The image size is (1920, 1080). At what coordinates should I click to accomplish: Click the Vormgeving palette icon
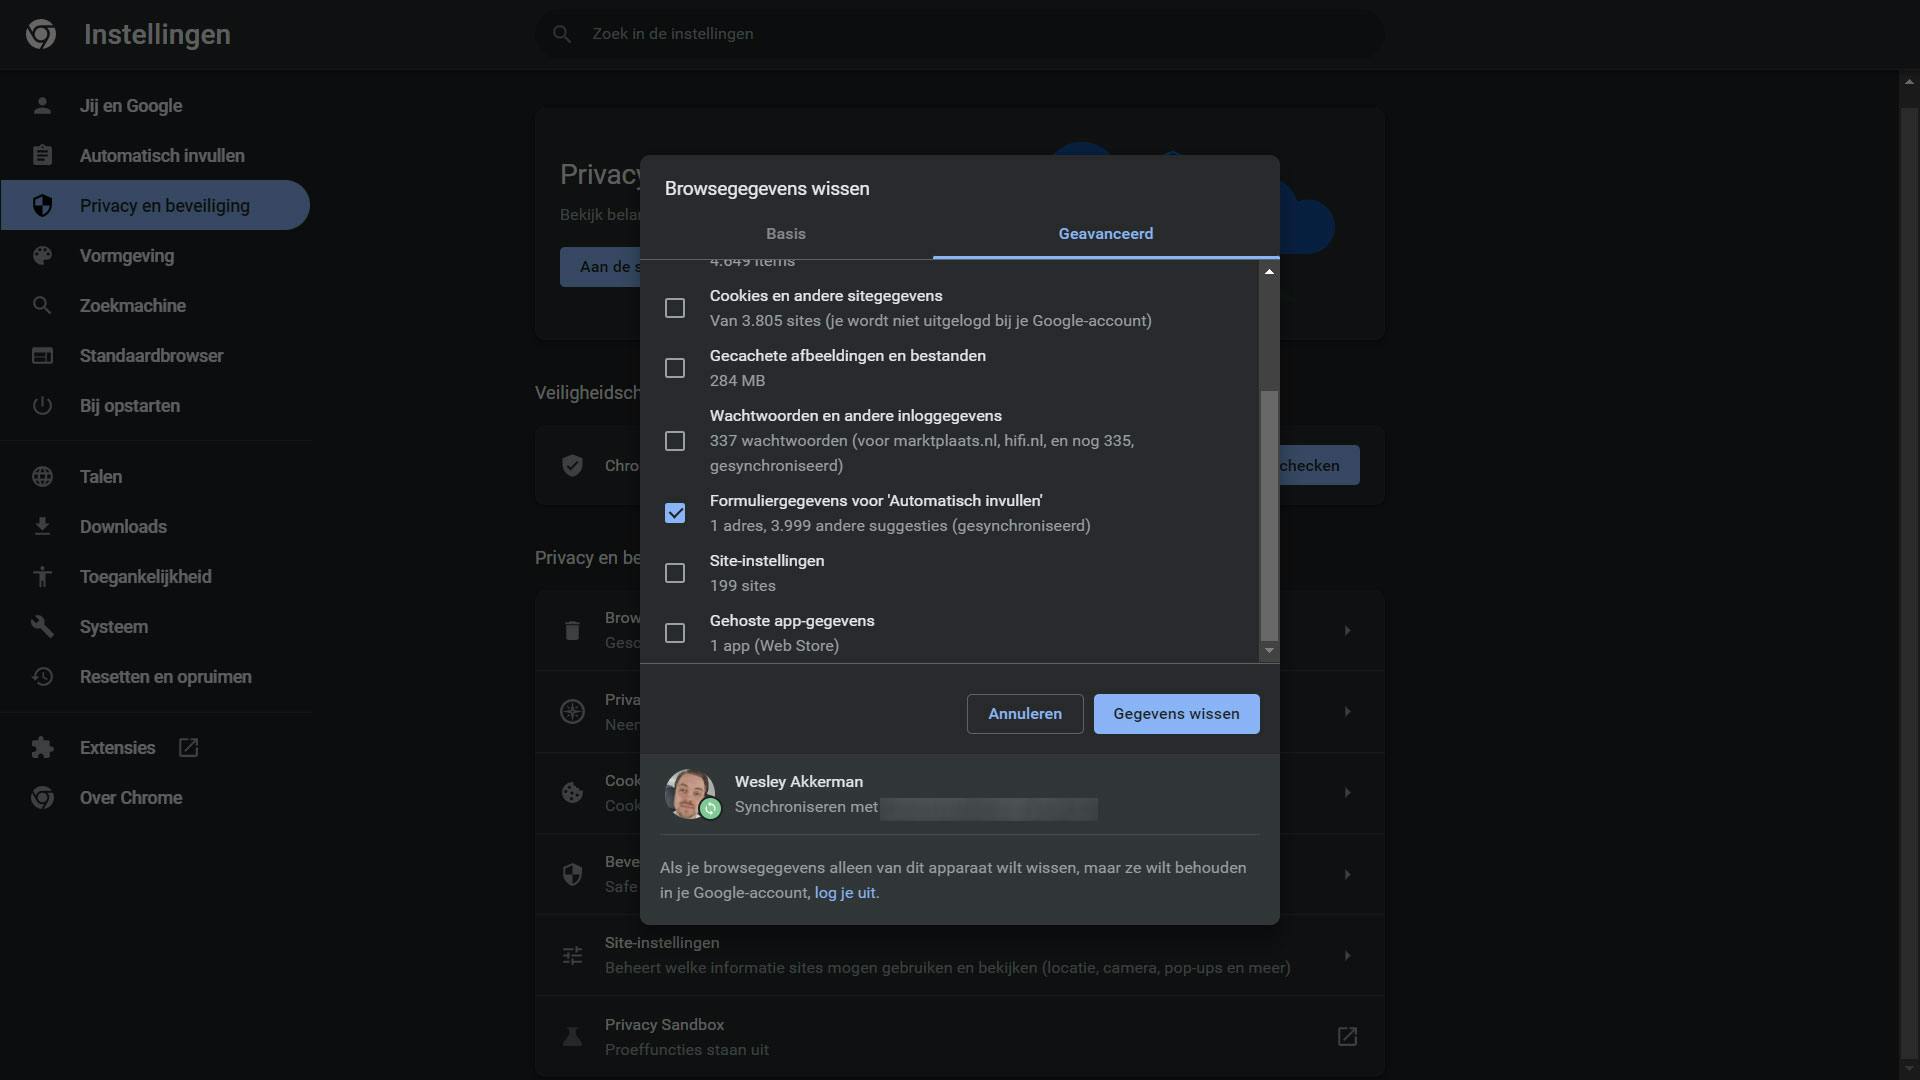(x=42, y=256)
